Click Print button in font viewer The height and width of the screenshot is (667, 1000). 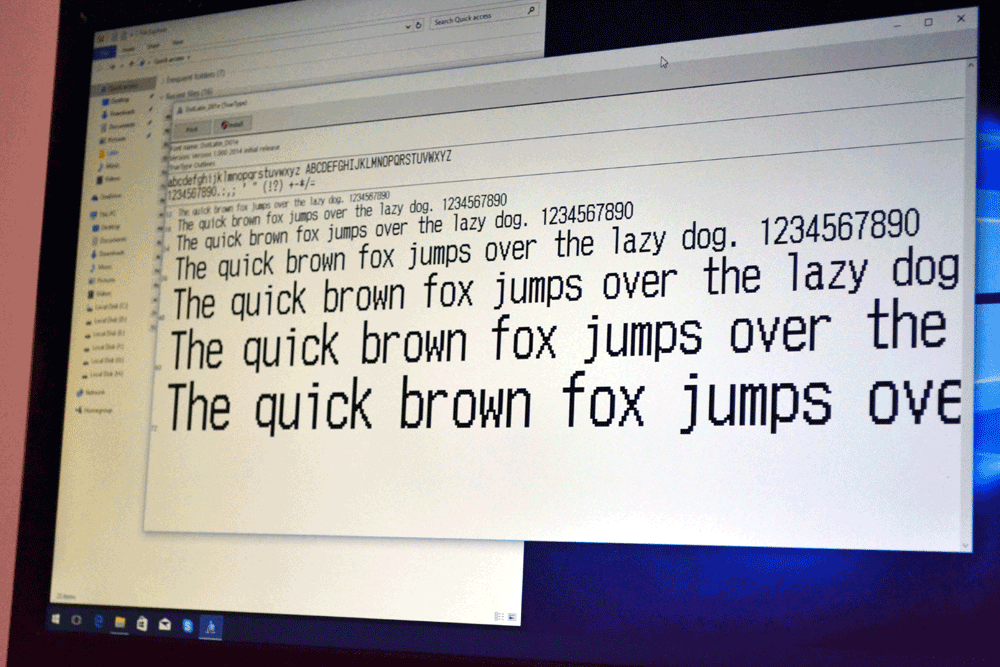[x=192, y=129]
